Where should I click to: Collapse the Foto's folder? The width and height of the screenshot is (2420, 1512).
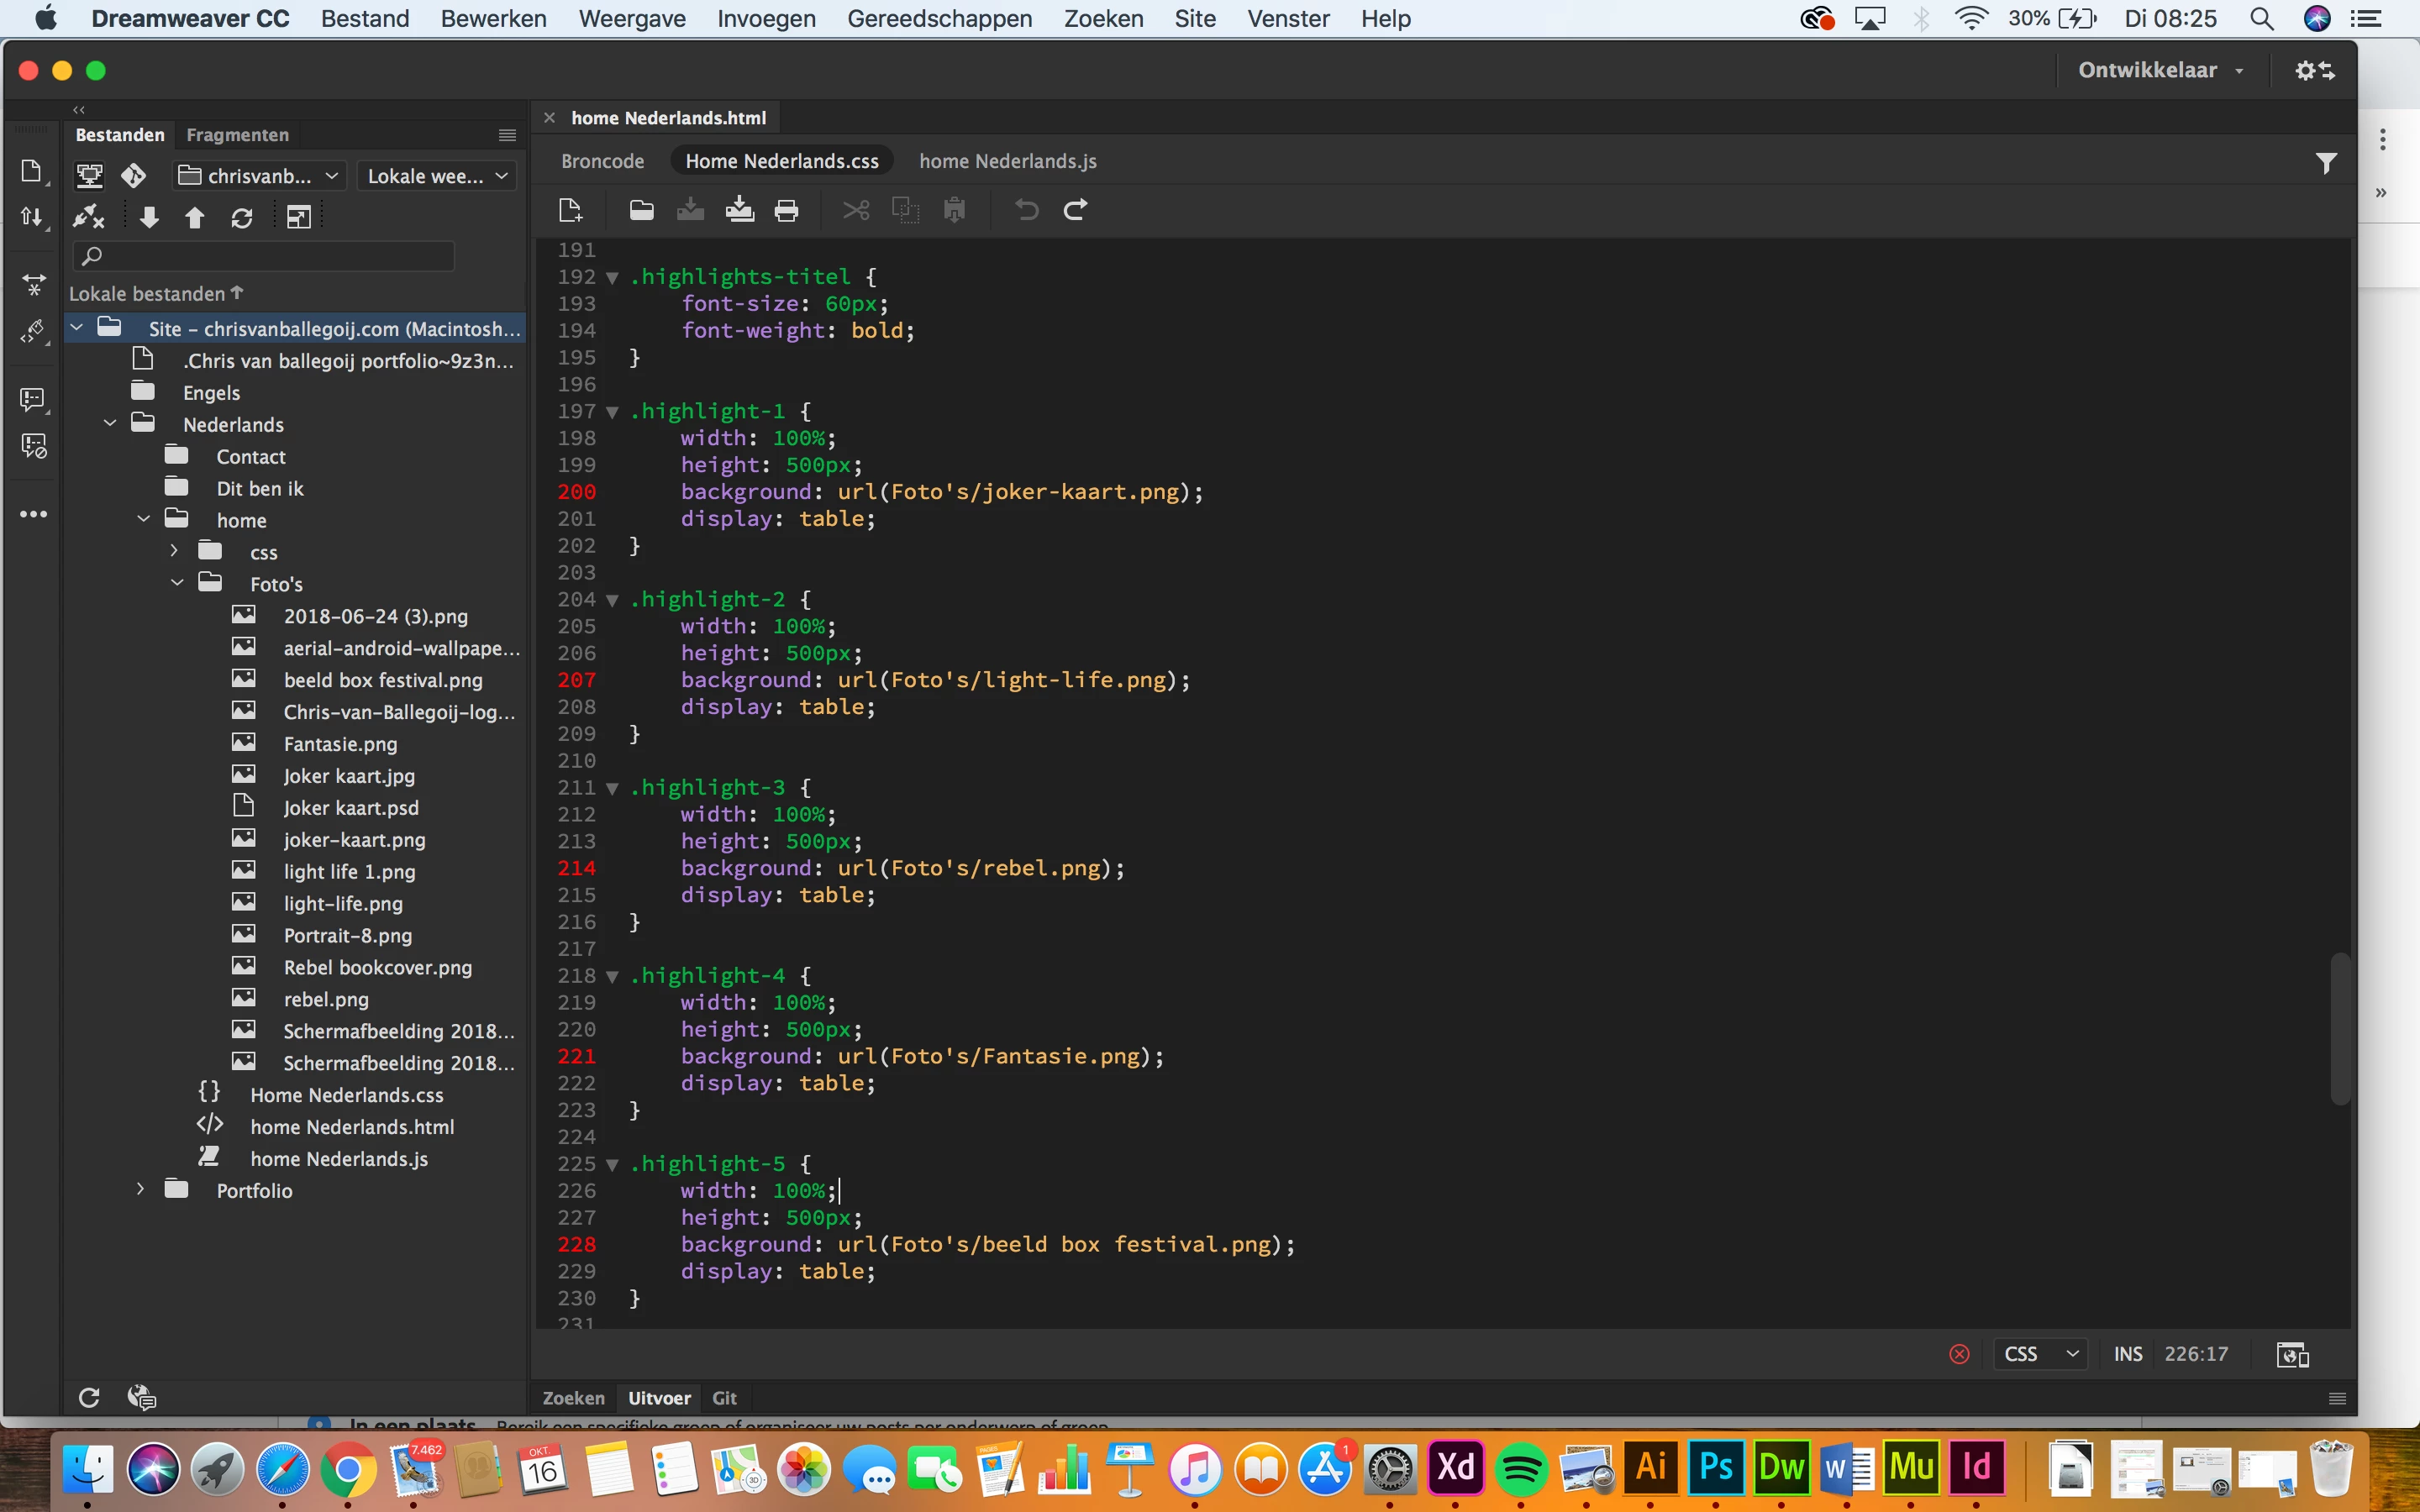click(x=177, y=583)
